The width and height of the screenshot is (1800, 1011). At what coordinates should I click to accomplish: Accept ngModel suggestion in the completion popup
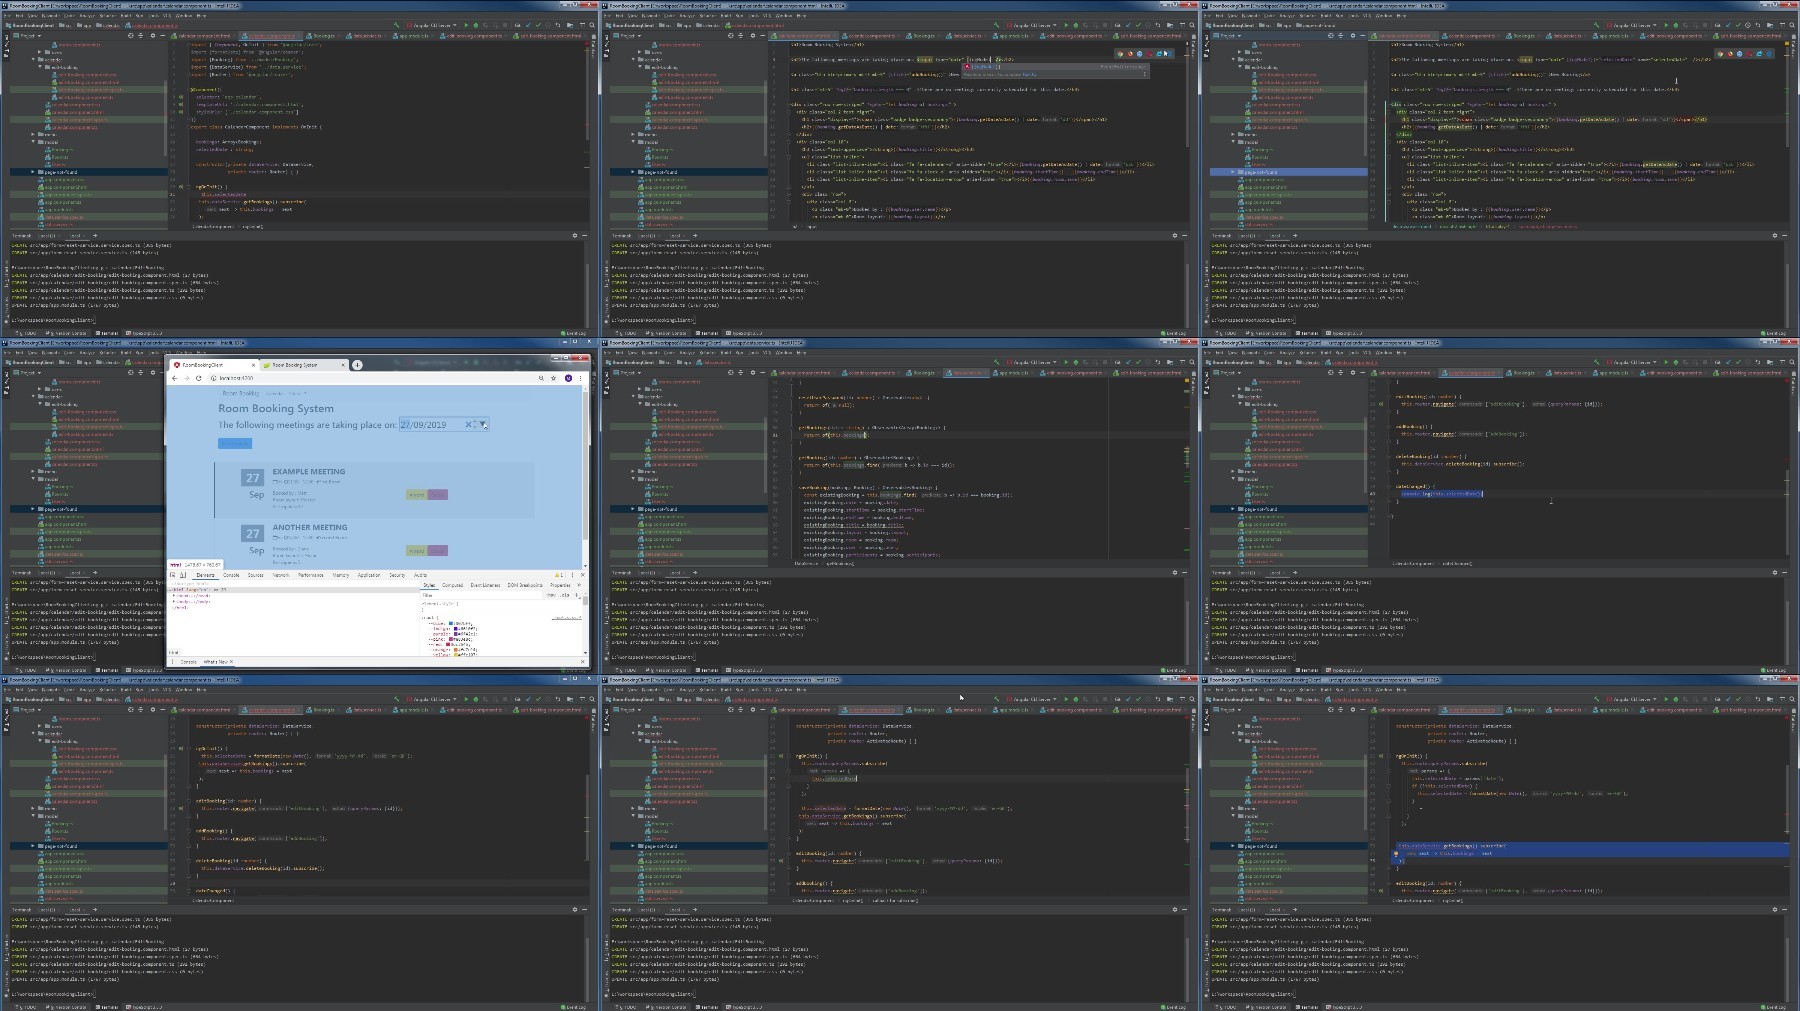tap(1055, 66)
